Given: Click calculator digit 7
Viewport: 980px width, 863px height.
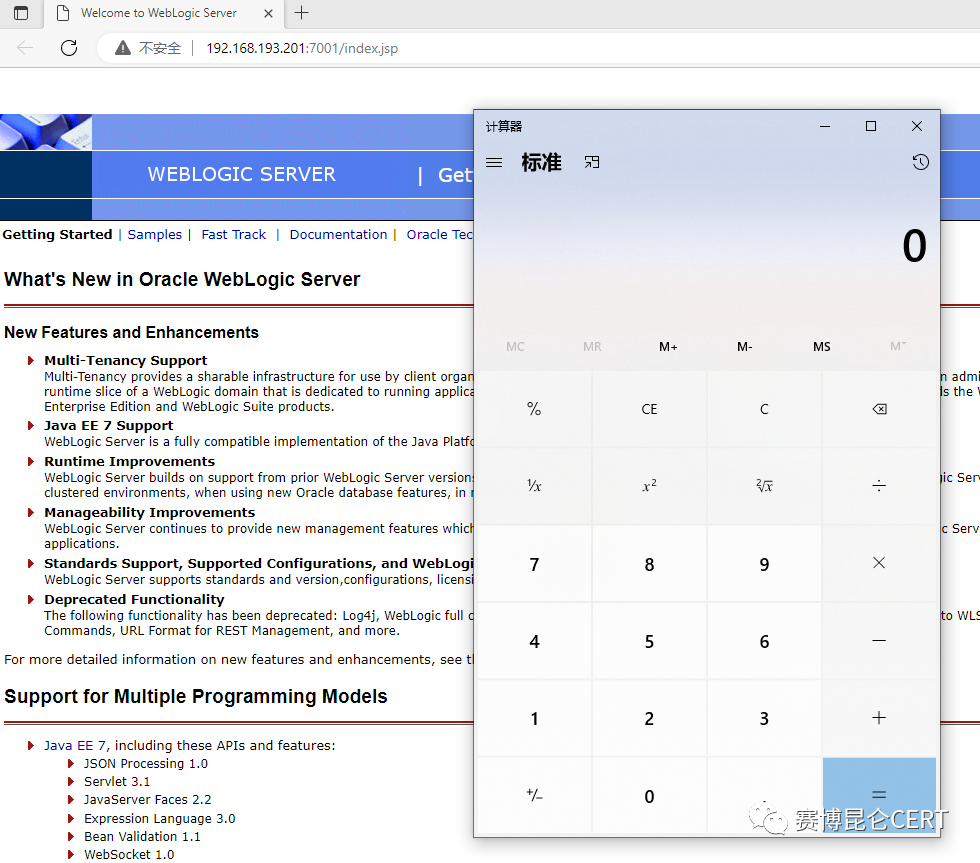Looking at the screenshot, I should (x=534, y=564).
